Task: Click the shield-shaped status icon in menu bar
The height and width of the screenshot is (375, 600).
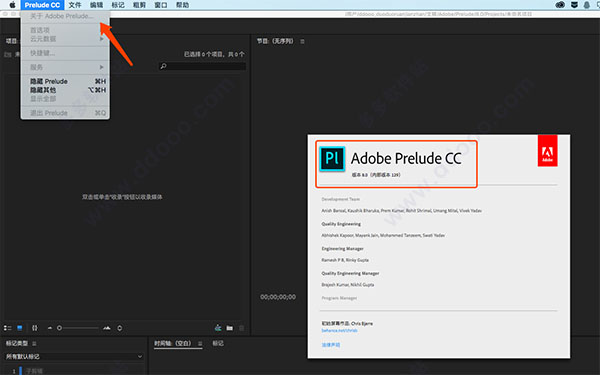Action: pyautogui.click(x=574, y=5)
